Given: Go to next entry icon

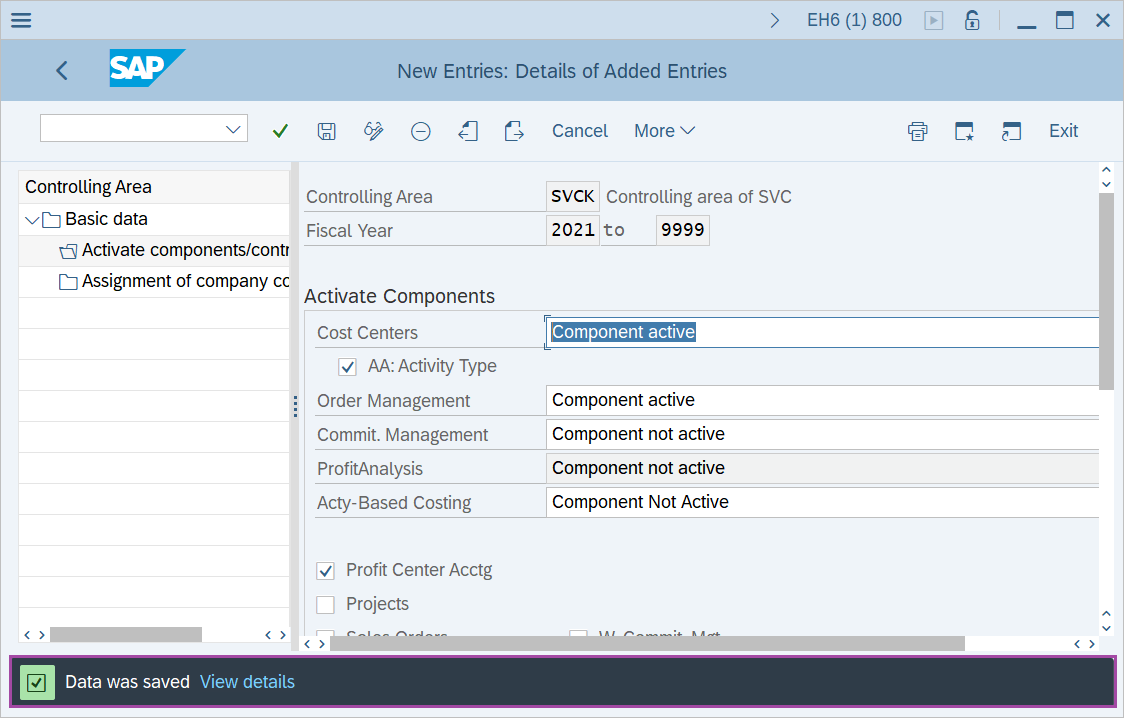Looking at the screenshot, I should pyautogui.click(x=514, y=131).
